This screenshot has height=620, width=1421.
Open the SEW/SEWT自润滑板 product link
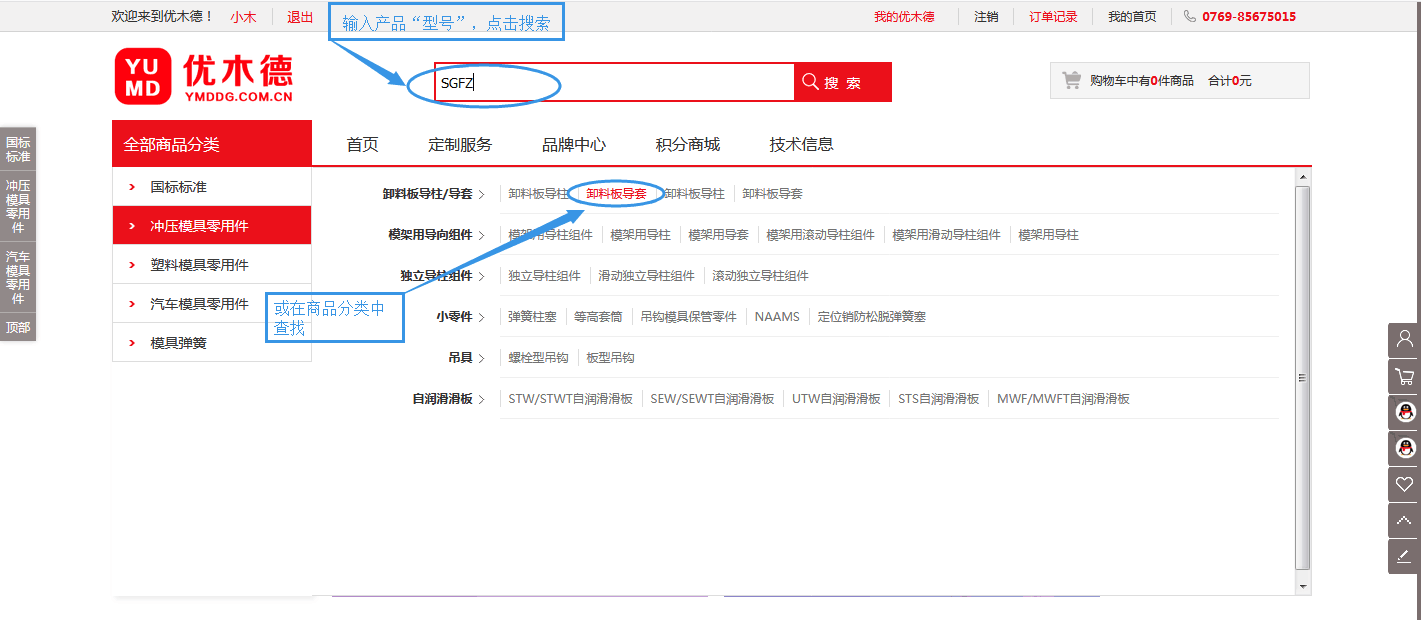712,399
